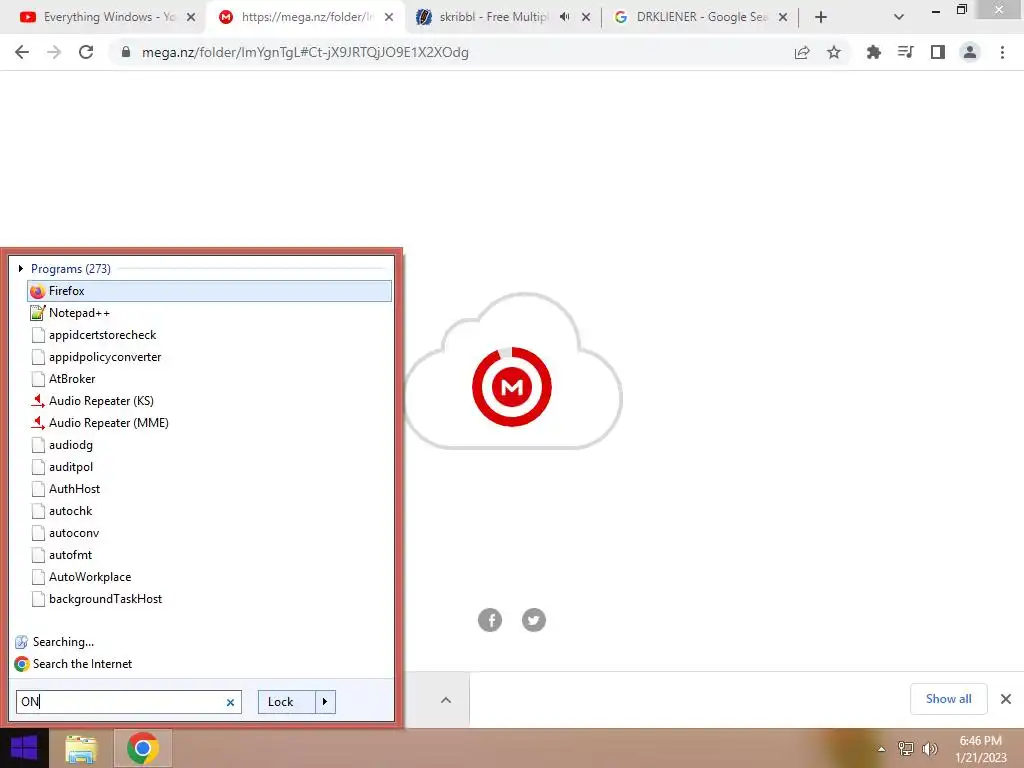Collapse the Programs (273) group
Viewport: 1024px width, 768px height.
pyautogui.click(x=21, y=268)
